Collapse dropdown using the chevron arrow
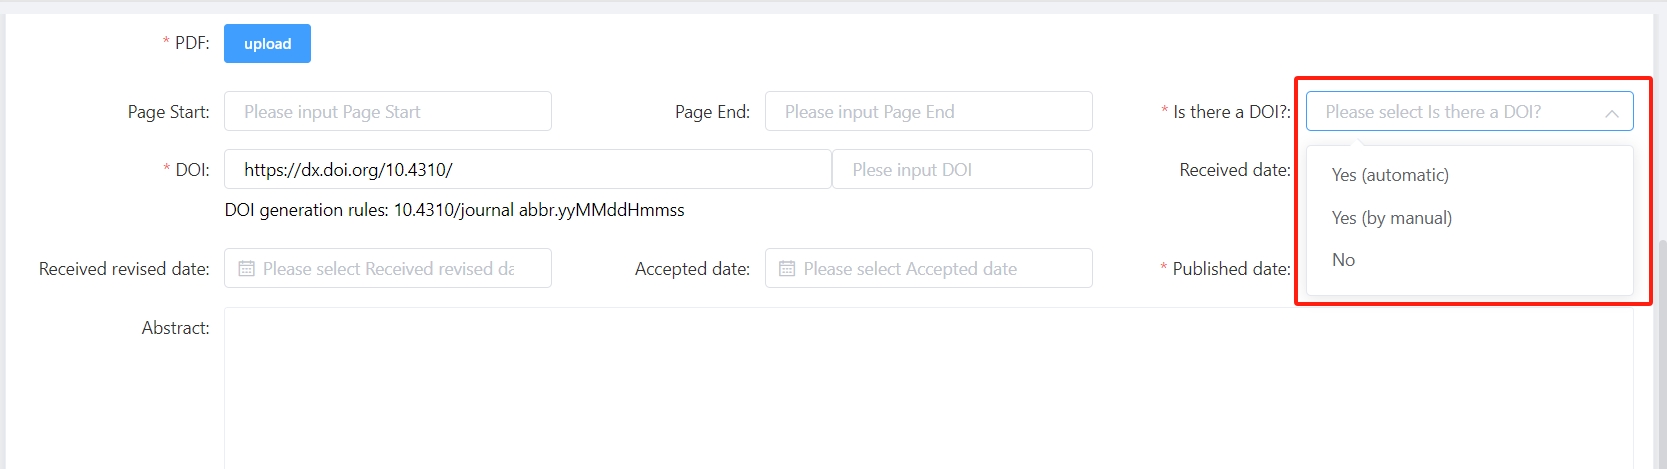The height and width of the screenshot is (469, 1667). 1612,113
